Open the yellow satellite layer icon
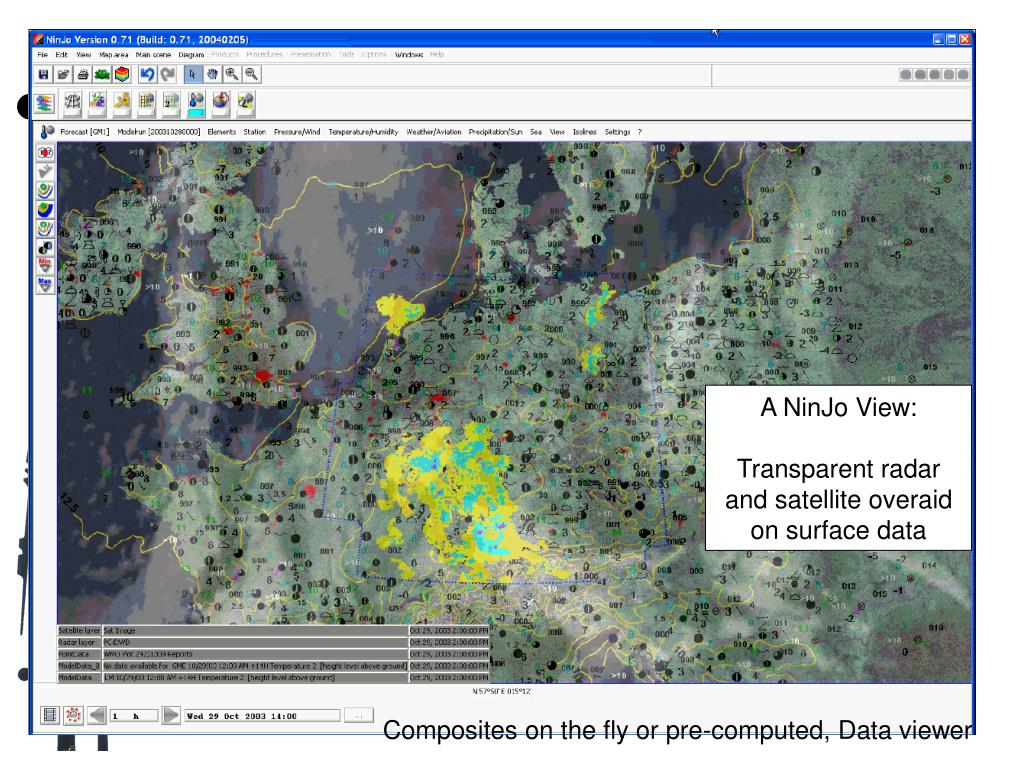Viewport: 1024px width, 768px height. (121, 103)
